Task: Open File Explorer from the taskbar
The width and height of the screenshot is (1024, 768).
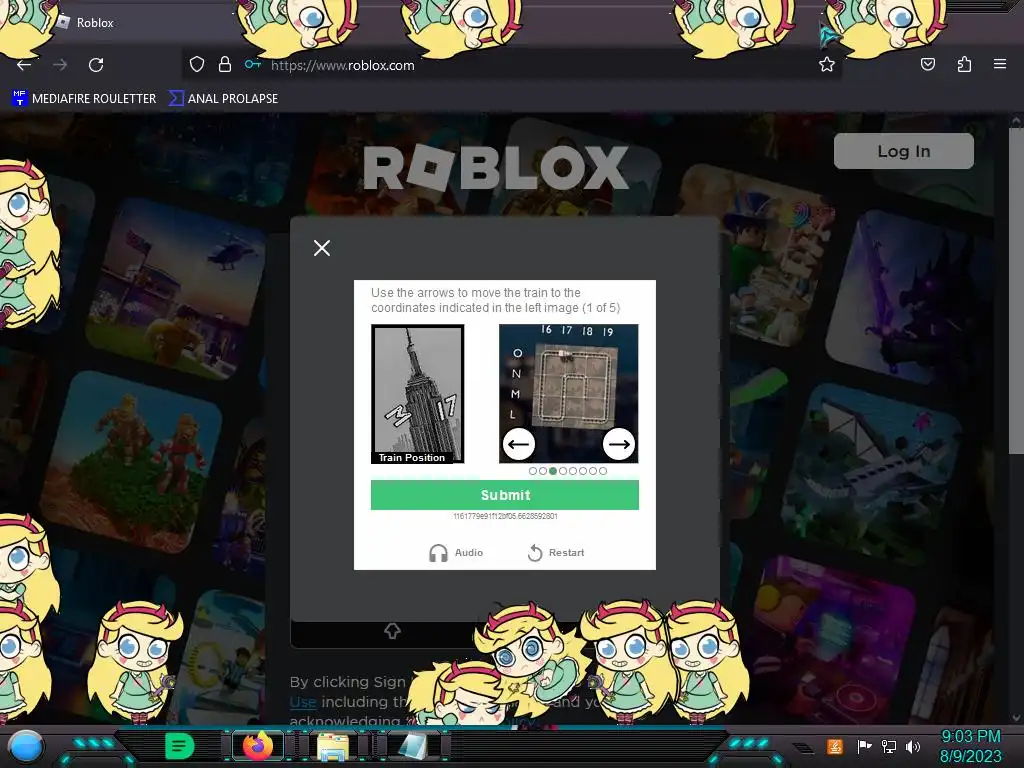Action: coord(332,747)
